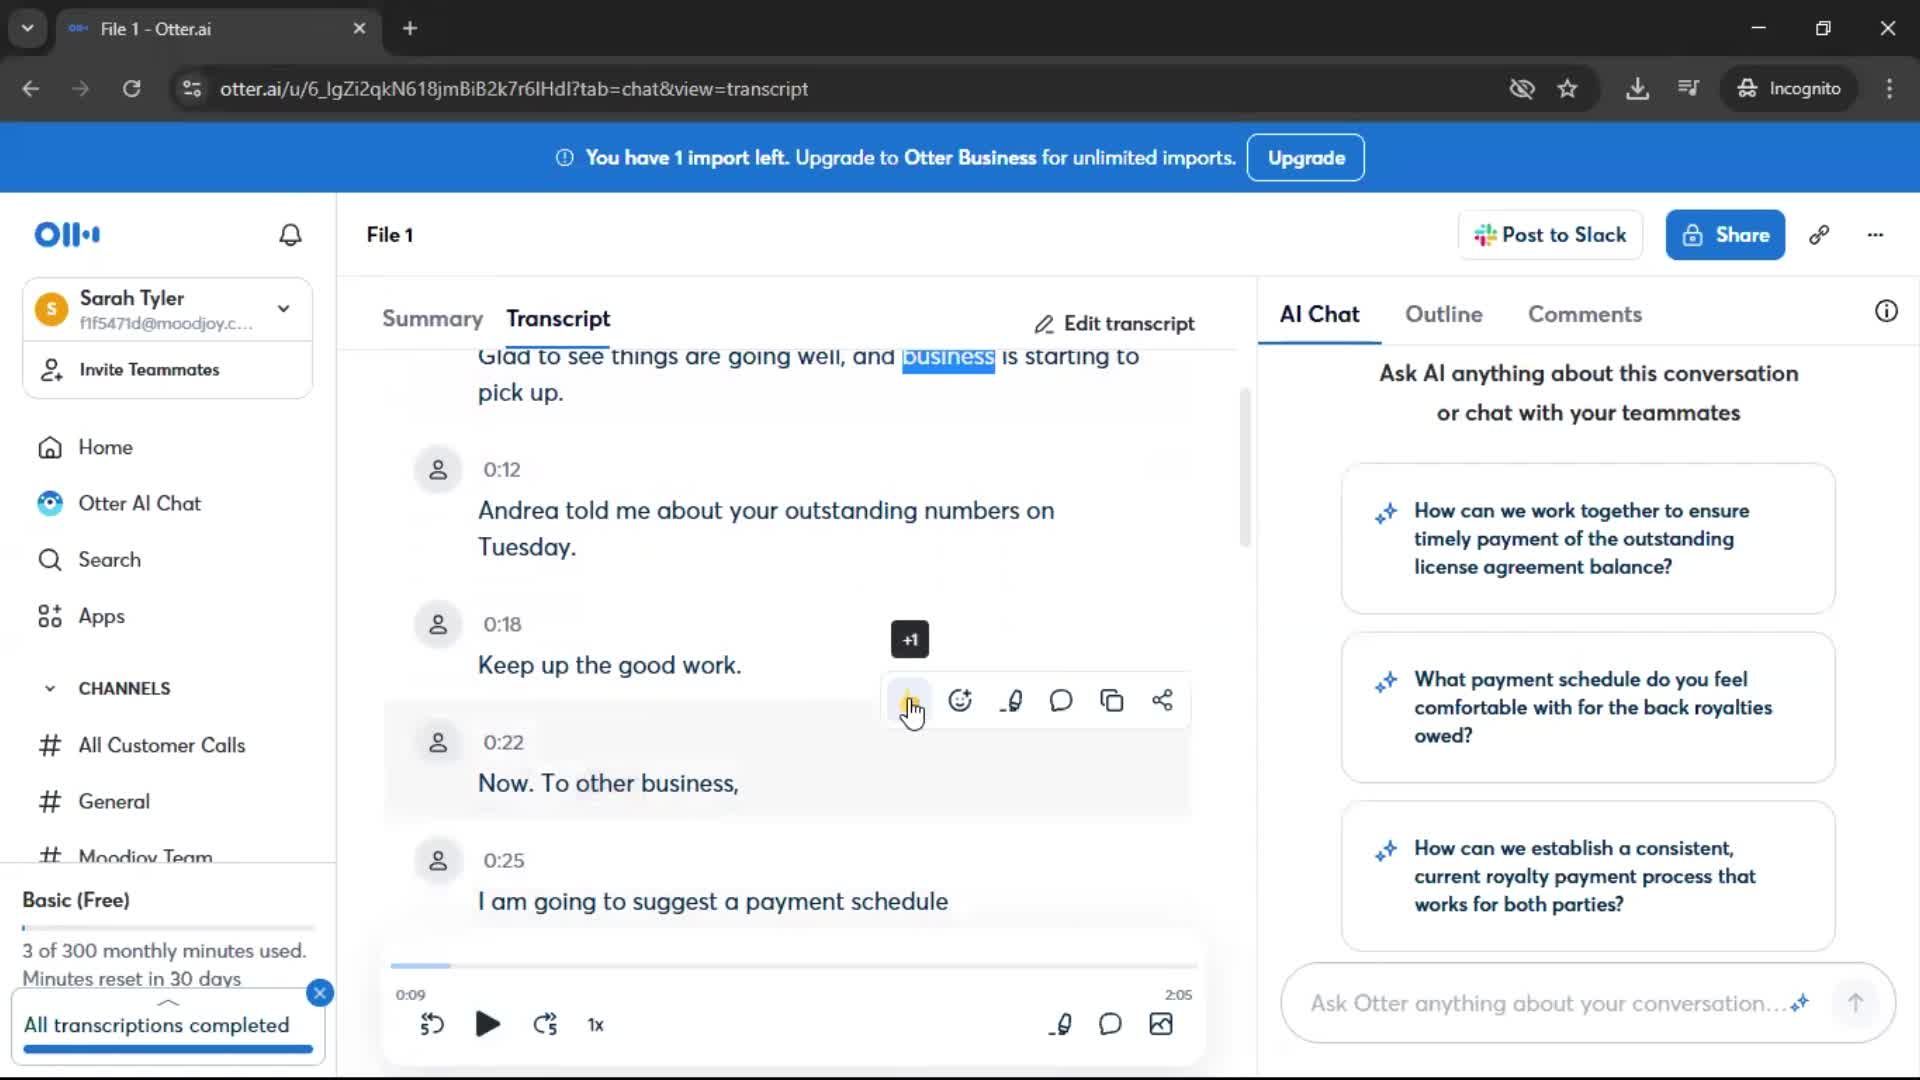Click the speaker avatar at 0:25

[438, 861]
